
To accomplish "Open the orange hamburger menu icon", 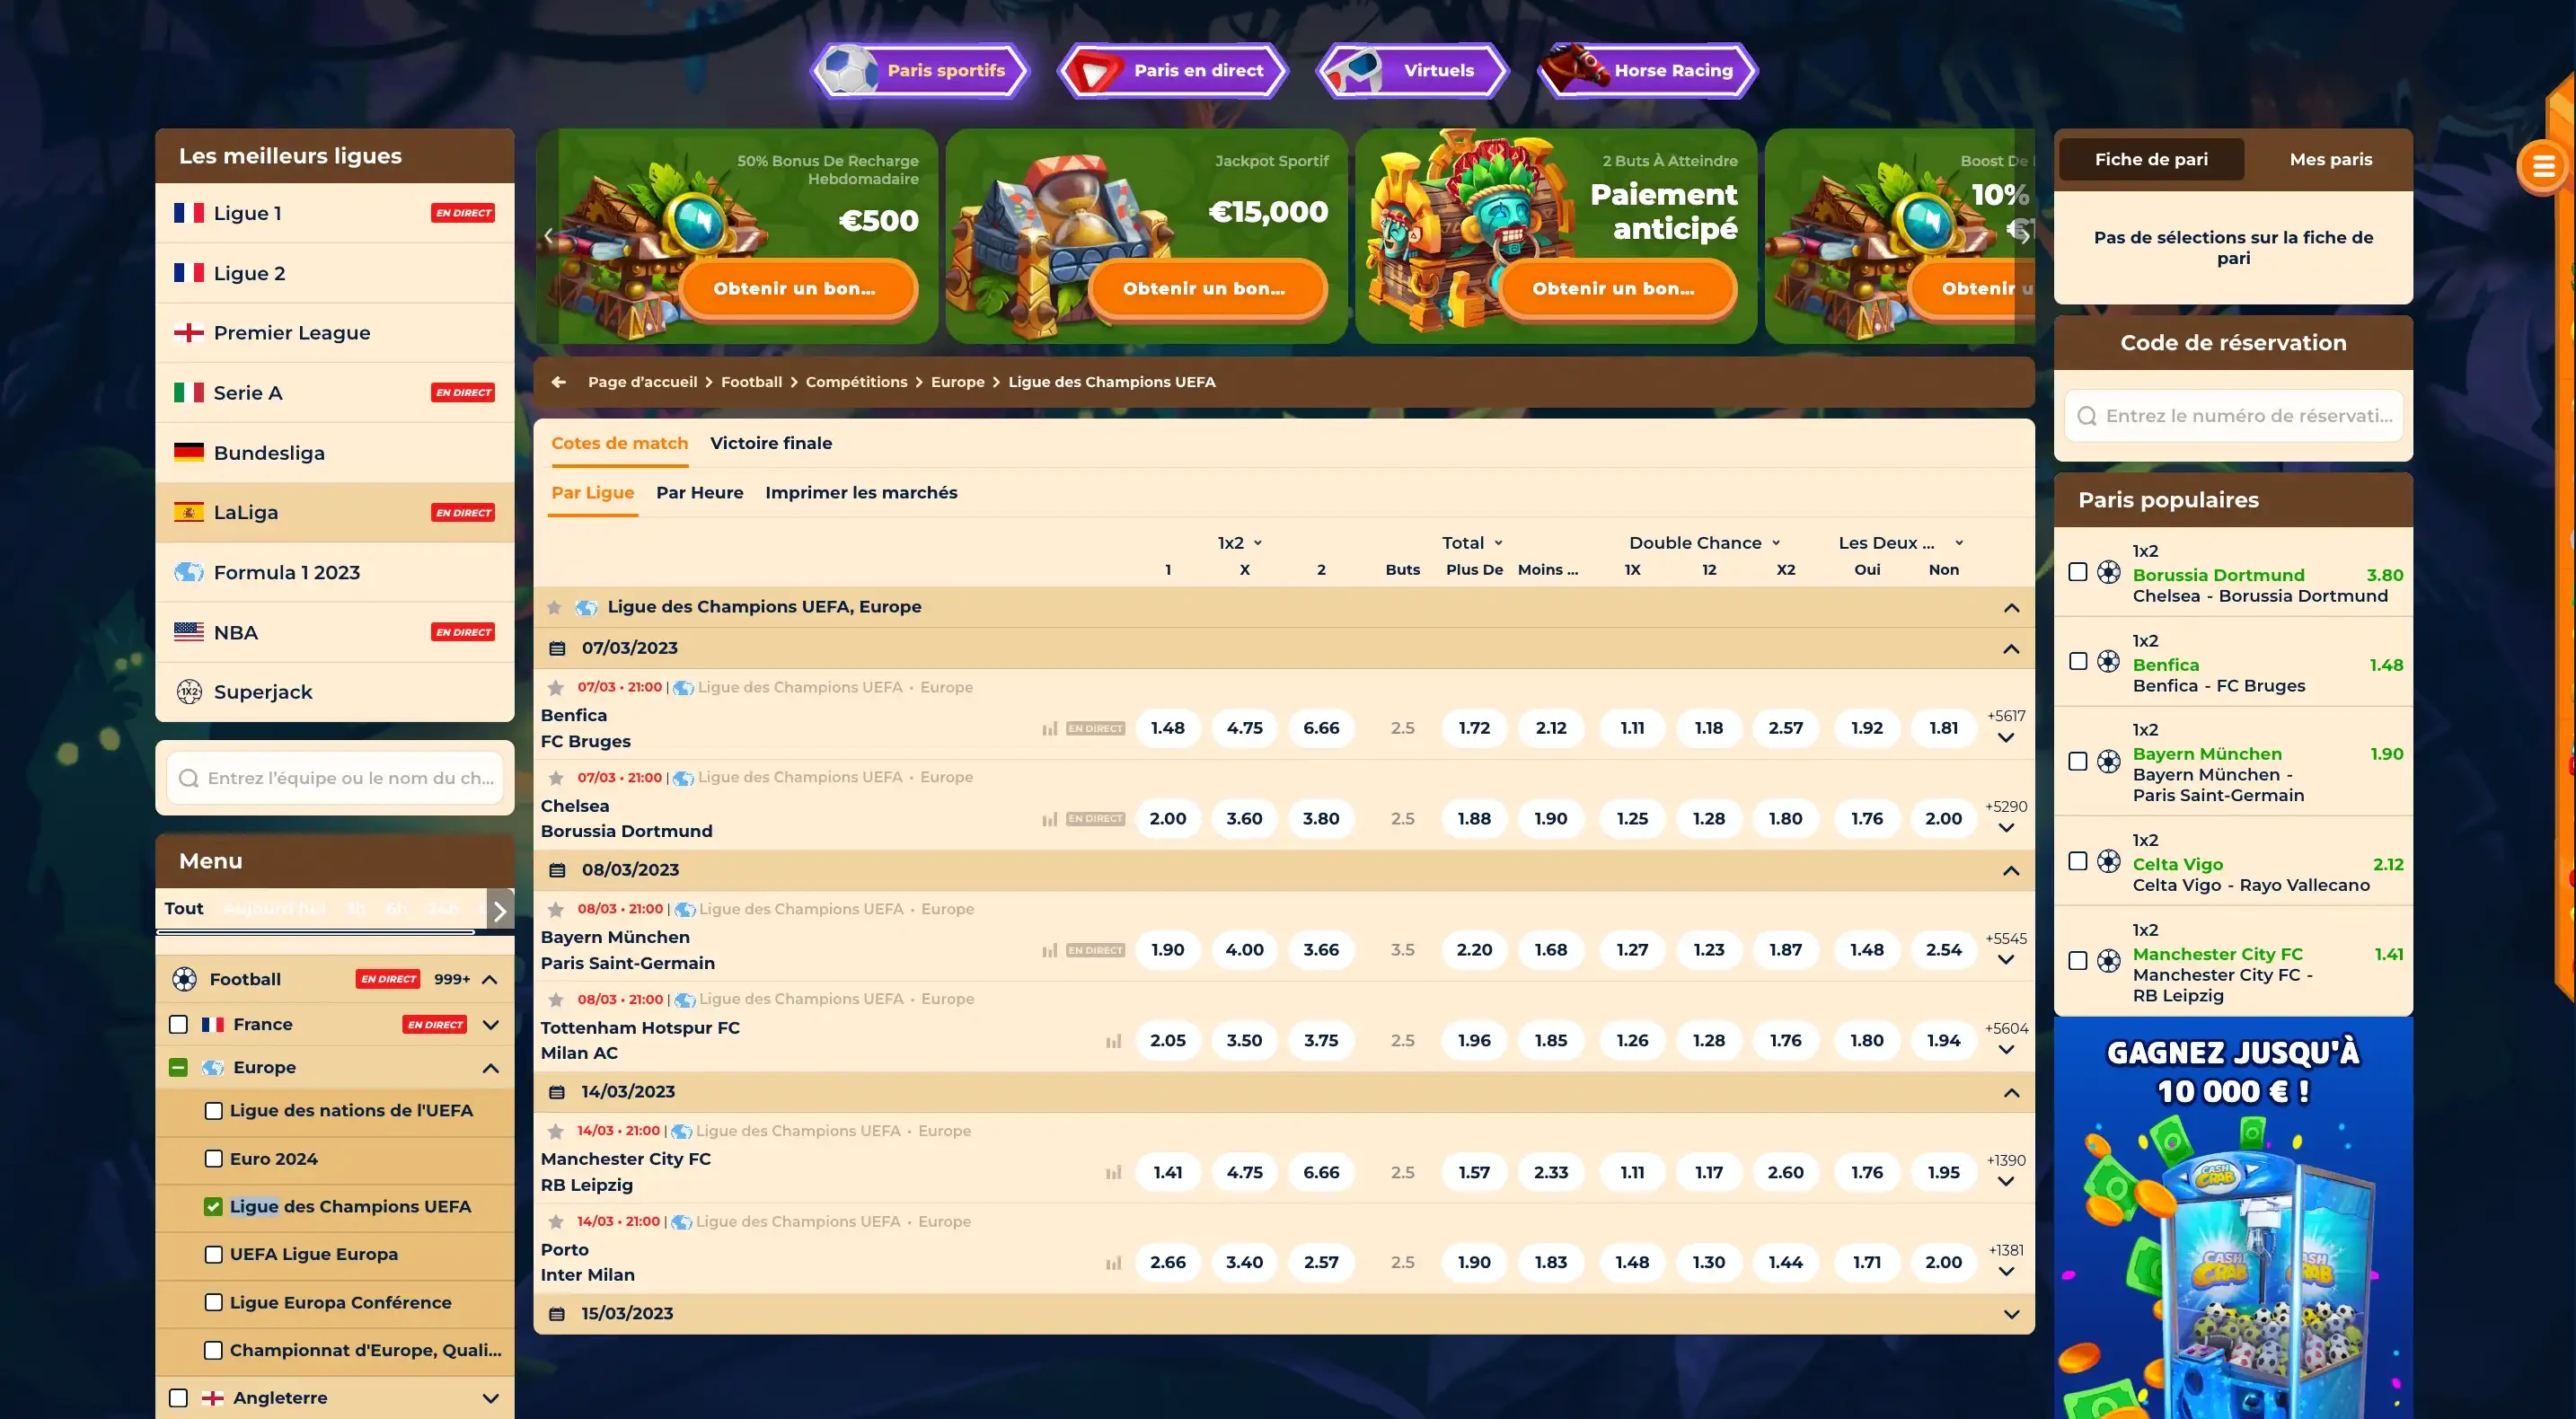I will coord(2543,167).
